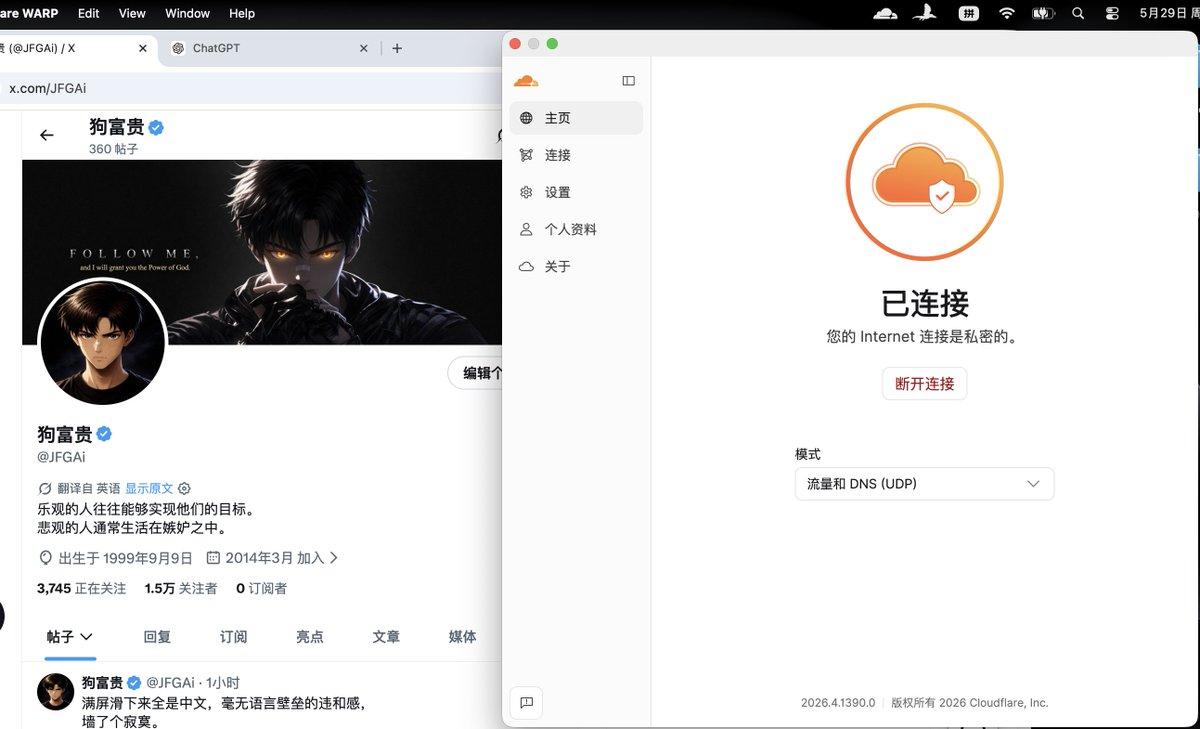
Task: Switch to the 亮点 tab
Action: point(310,637)
